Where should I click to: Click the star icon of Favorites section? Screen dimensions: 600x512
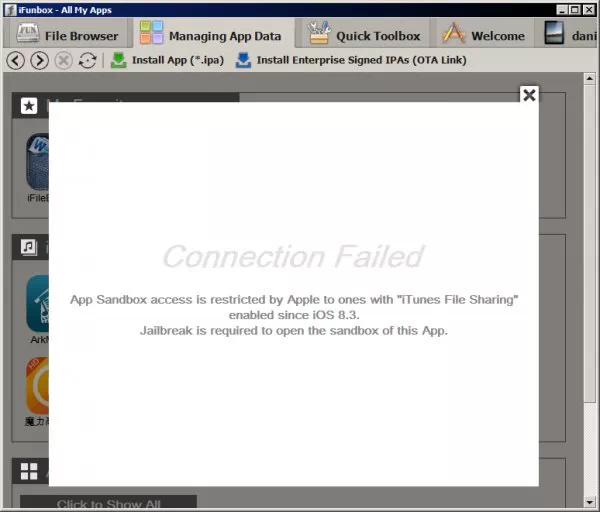29,106
